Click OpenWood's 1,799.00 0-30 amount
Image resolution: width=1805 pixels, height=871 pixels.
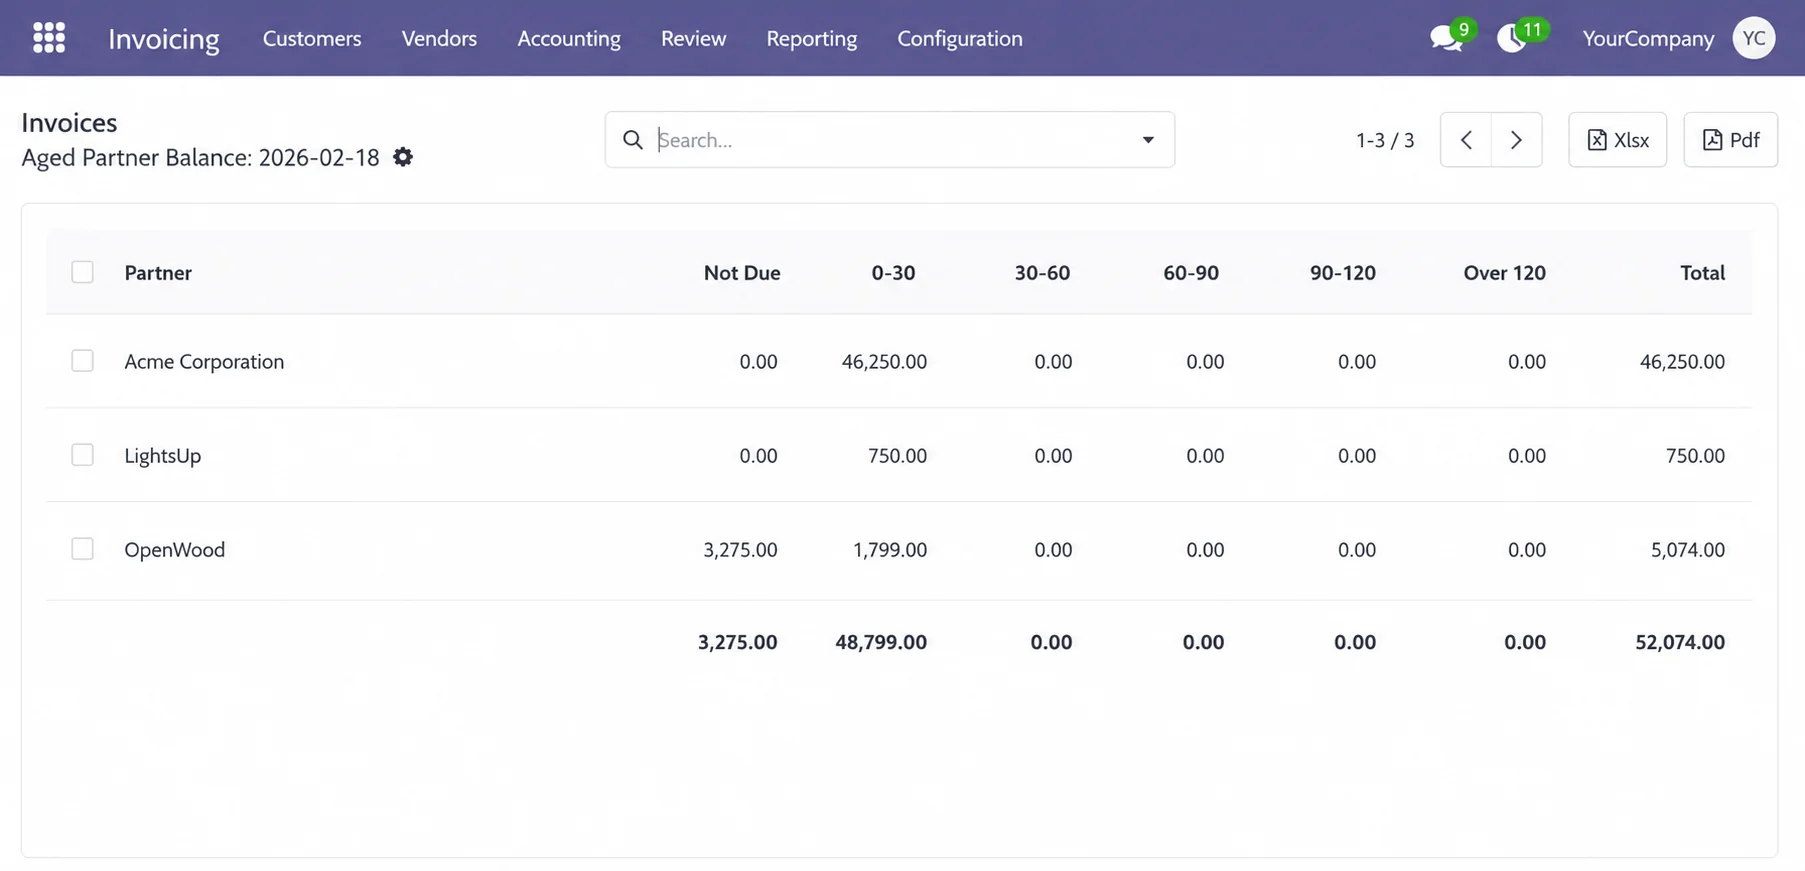click(889, 549)
